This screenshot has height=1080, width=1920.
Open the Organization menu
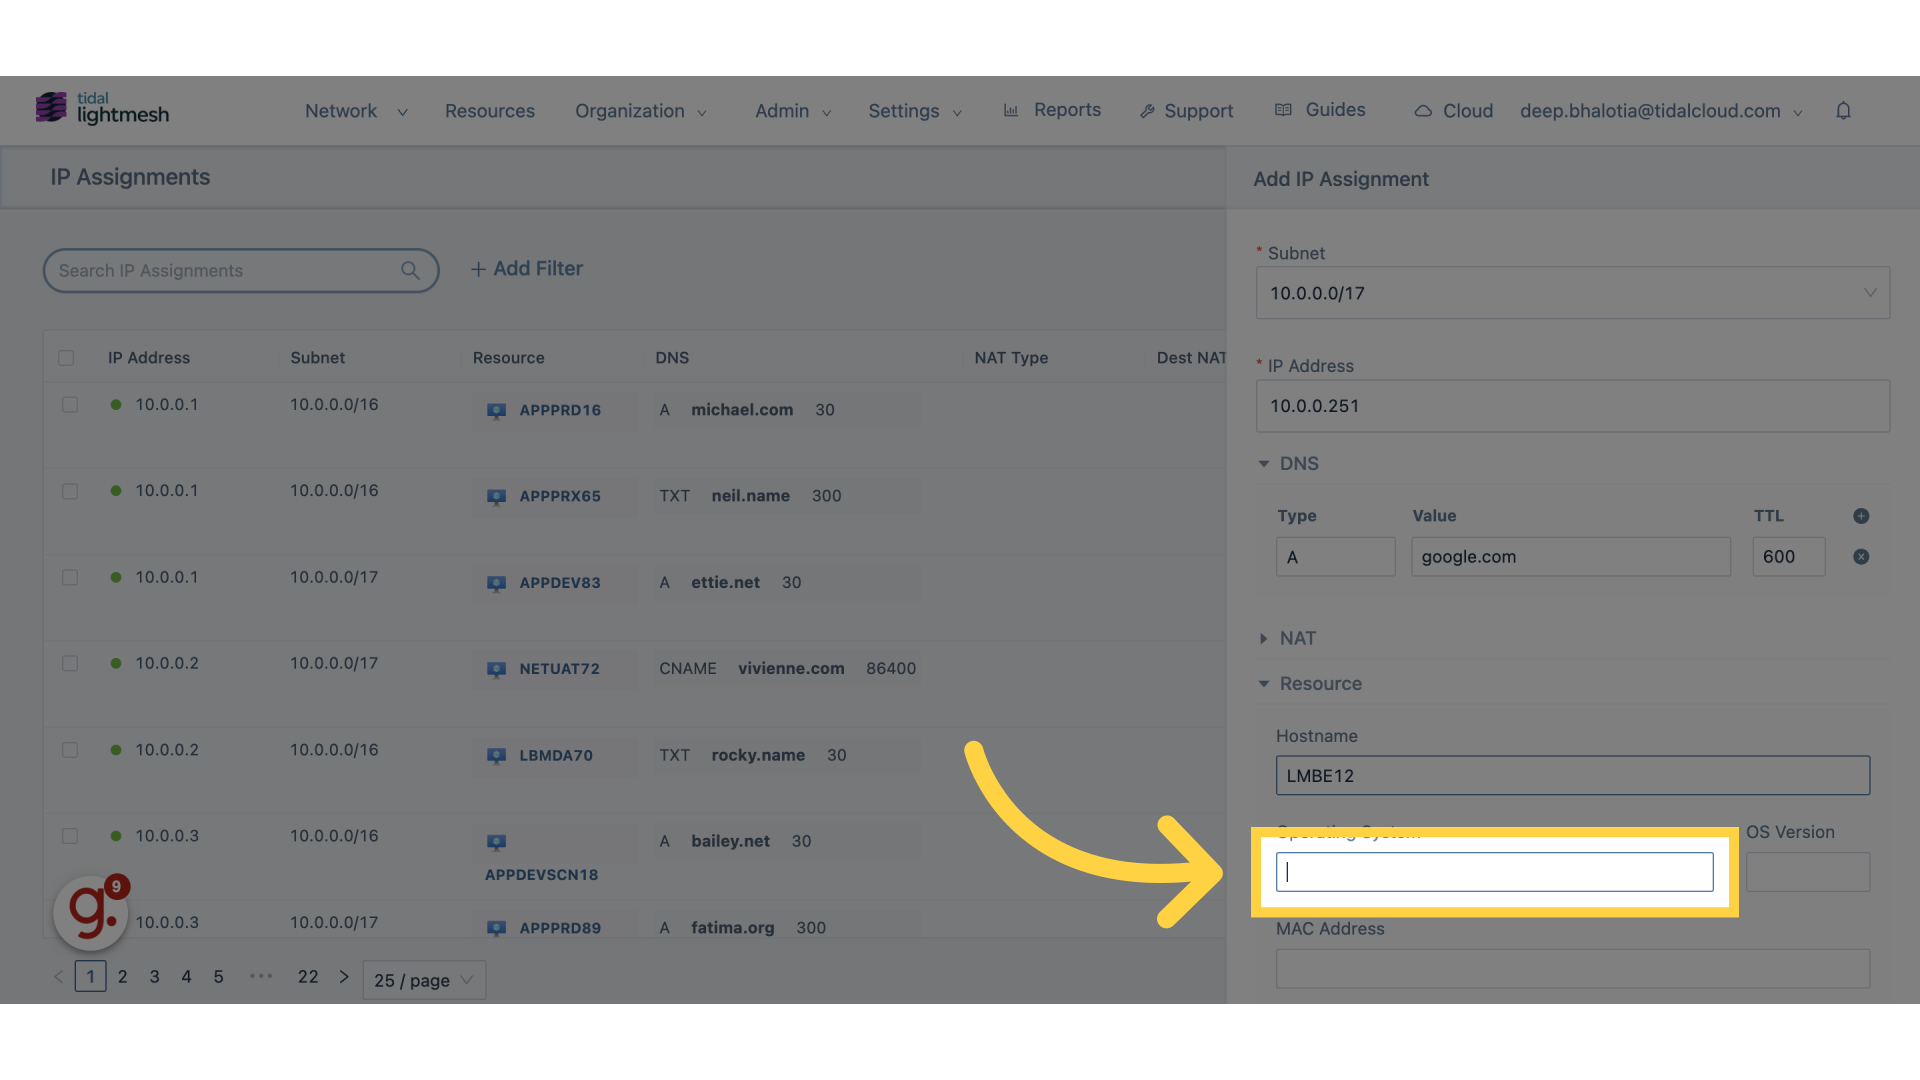tap(641, 111)
